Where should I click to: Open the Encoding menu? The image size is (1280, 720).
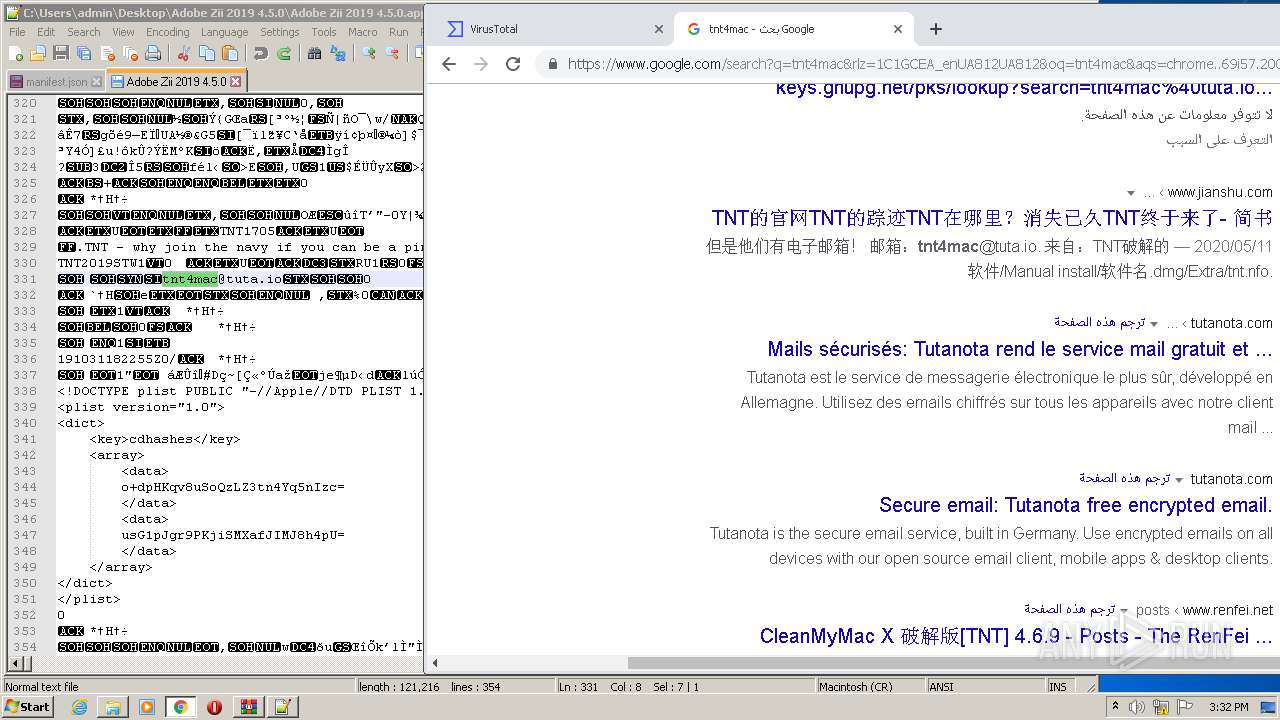tap(168, 32)
